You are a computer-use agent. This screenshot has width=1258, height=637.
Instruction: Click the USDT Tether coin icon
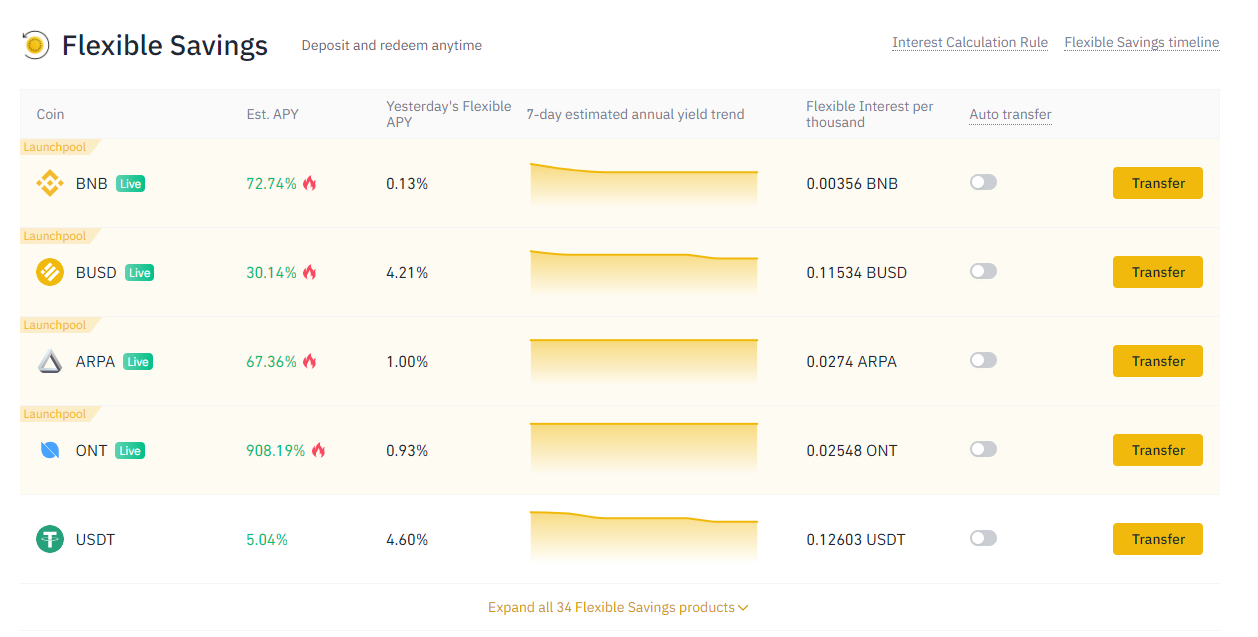point(50,539)
